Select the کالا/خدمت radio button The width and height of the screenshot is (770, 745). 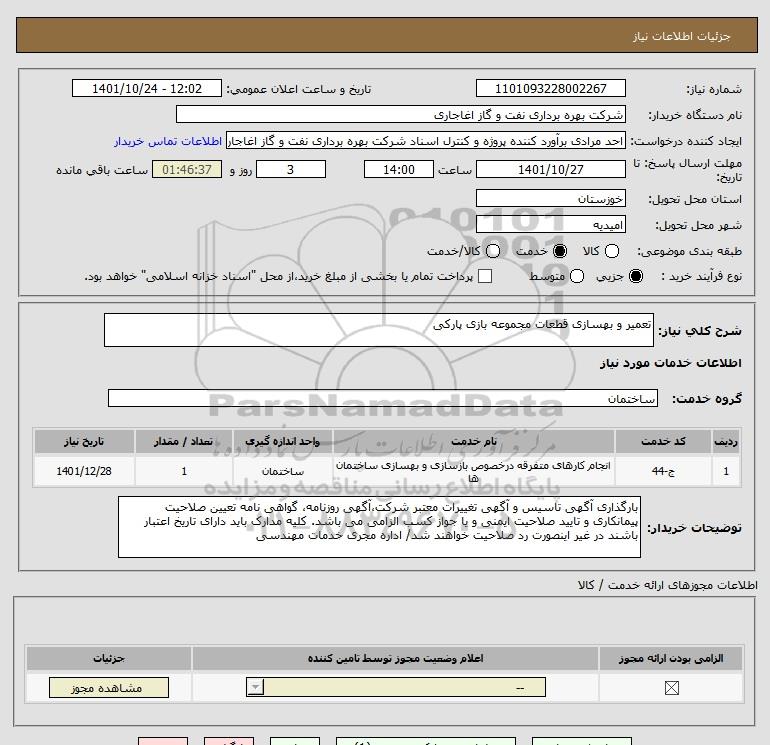(x=493, y=251)
